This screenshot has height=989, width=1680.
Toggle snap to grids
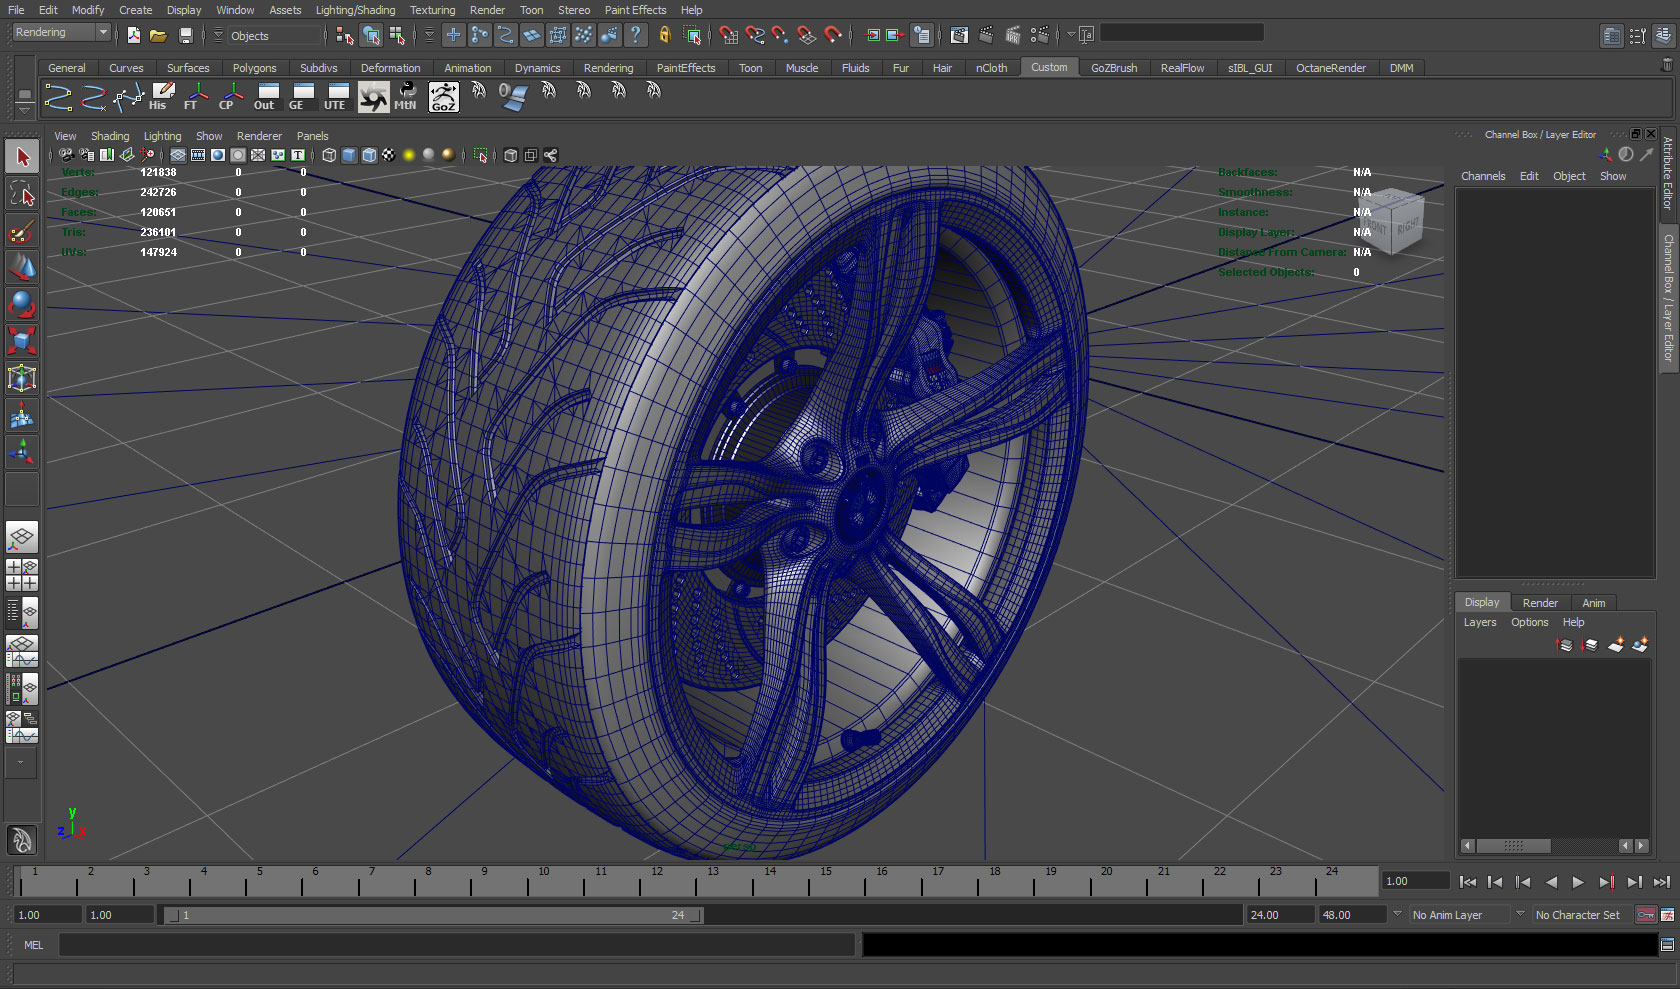pyautogui.click(x=728, y=35)
